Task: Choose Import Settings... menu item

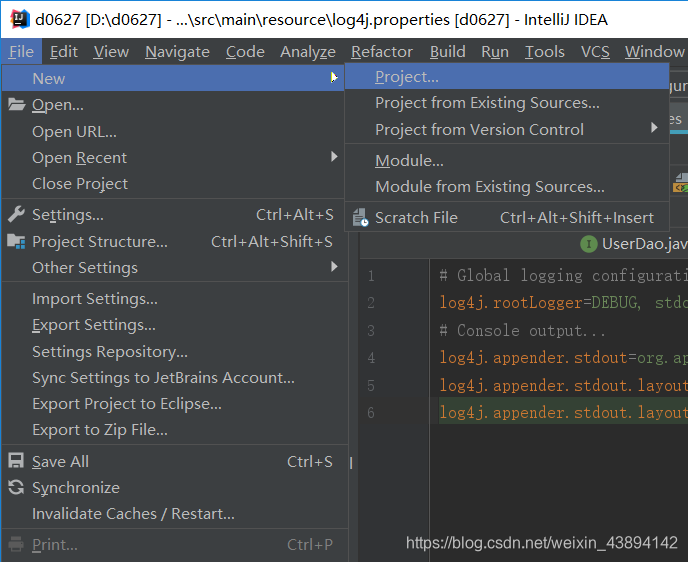Action: pyautogui.click(x=173, y=299)
